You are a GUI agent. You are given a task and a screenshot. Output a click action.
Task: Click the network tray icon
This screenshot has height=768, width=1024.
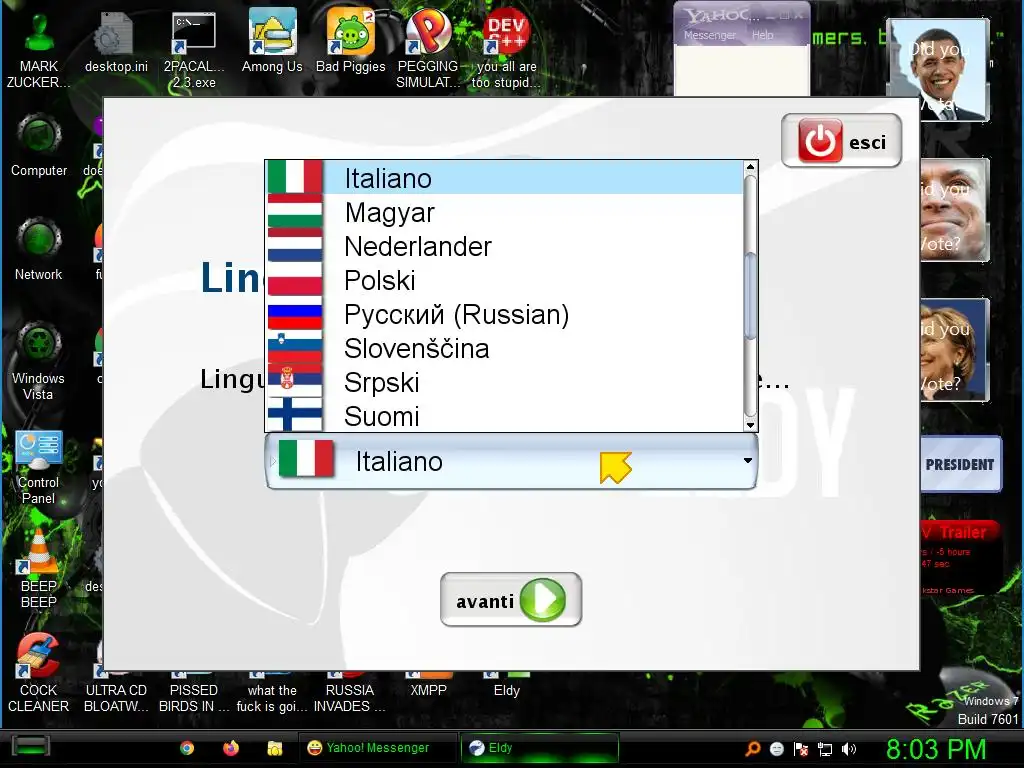click(825, 749)
